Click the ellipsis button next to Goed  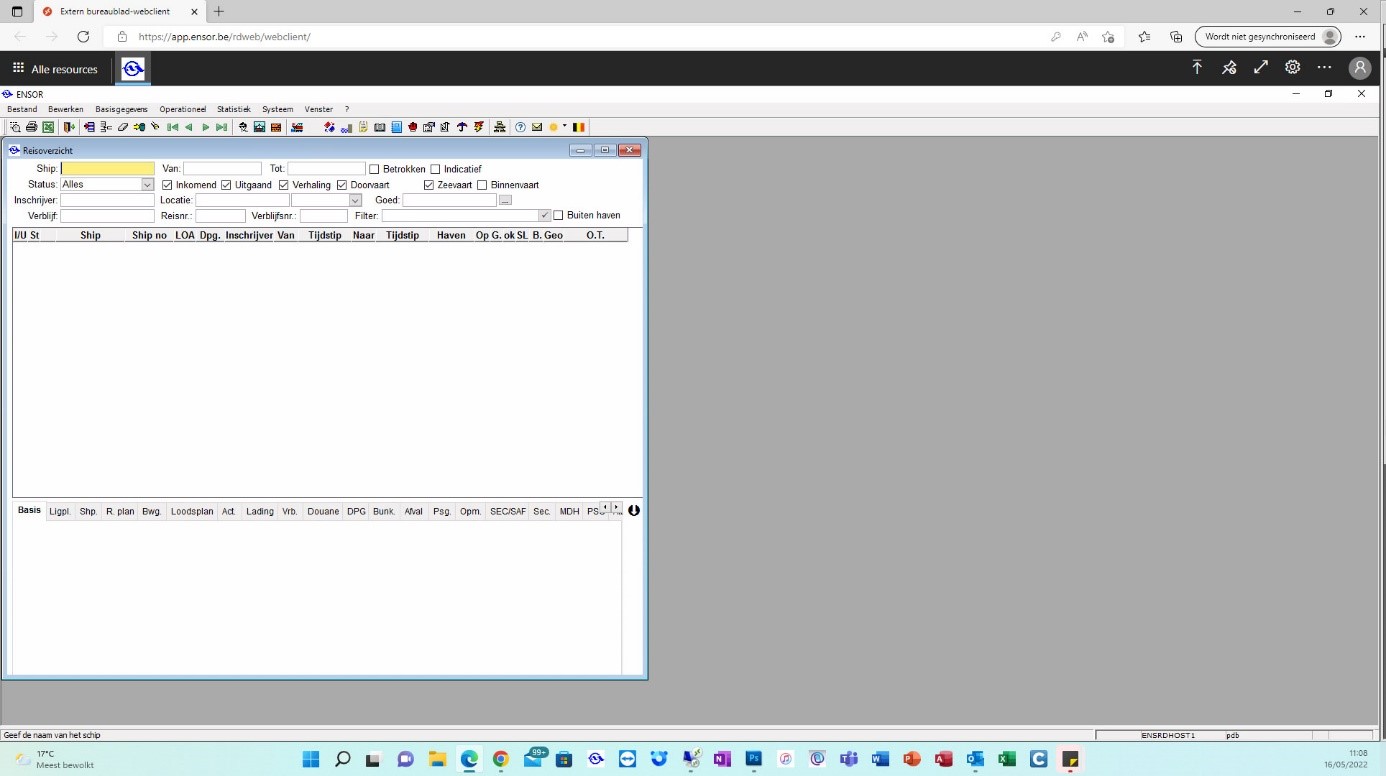[x=505, y=201]
